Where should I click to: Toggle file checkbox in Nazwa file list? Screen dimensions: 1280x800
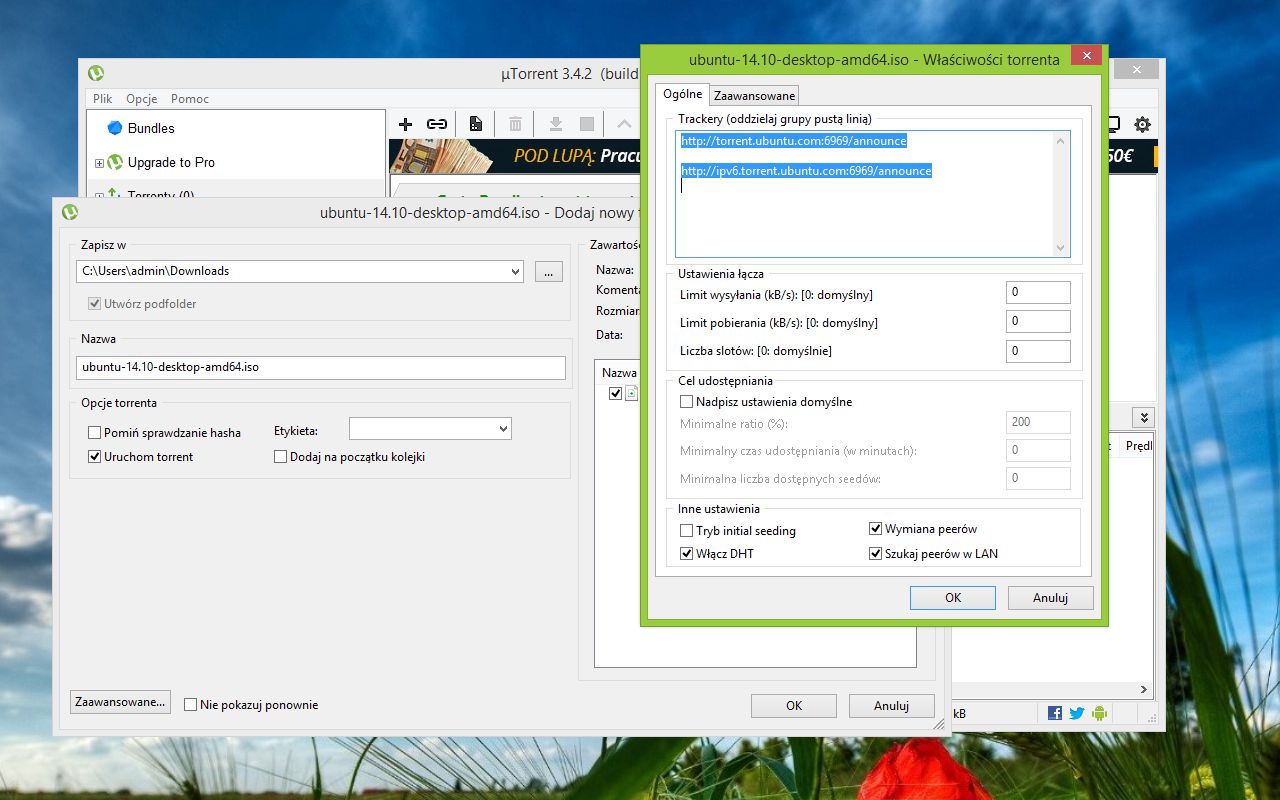coord(615,394)
